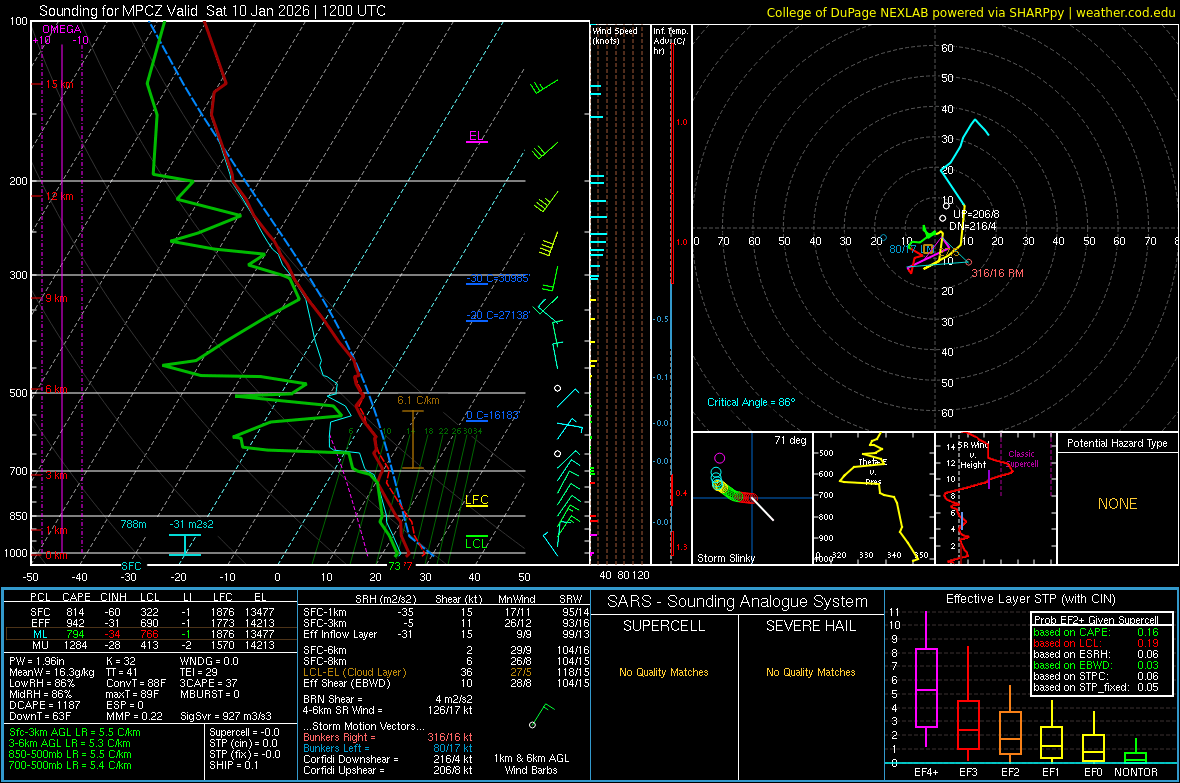Click the 700-500mb LR lapse rate line
This screenshot has width=1180, height=783.
(x=70, y=765)
